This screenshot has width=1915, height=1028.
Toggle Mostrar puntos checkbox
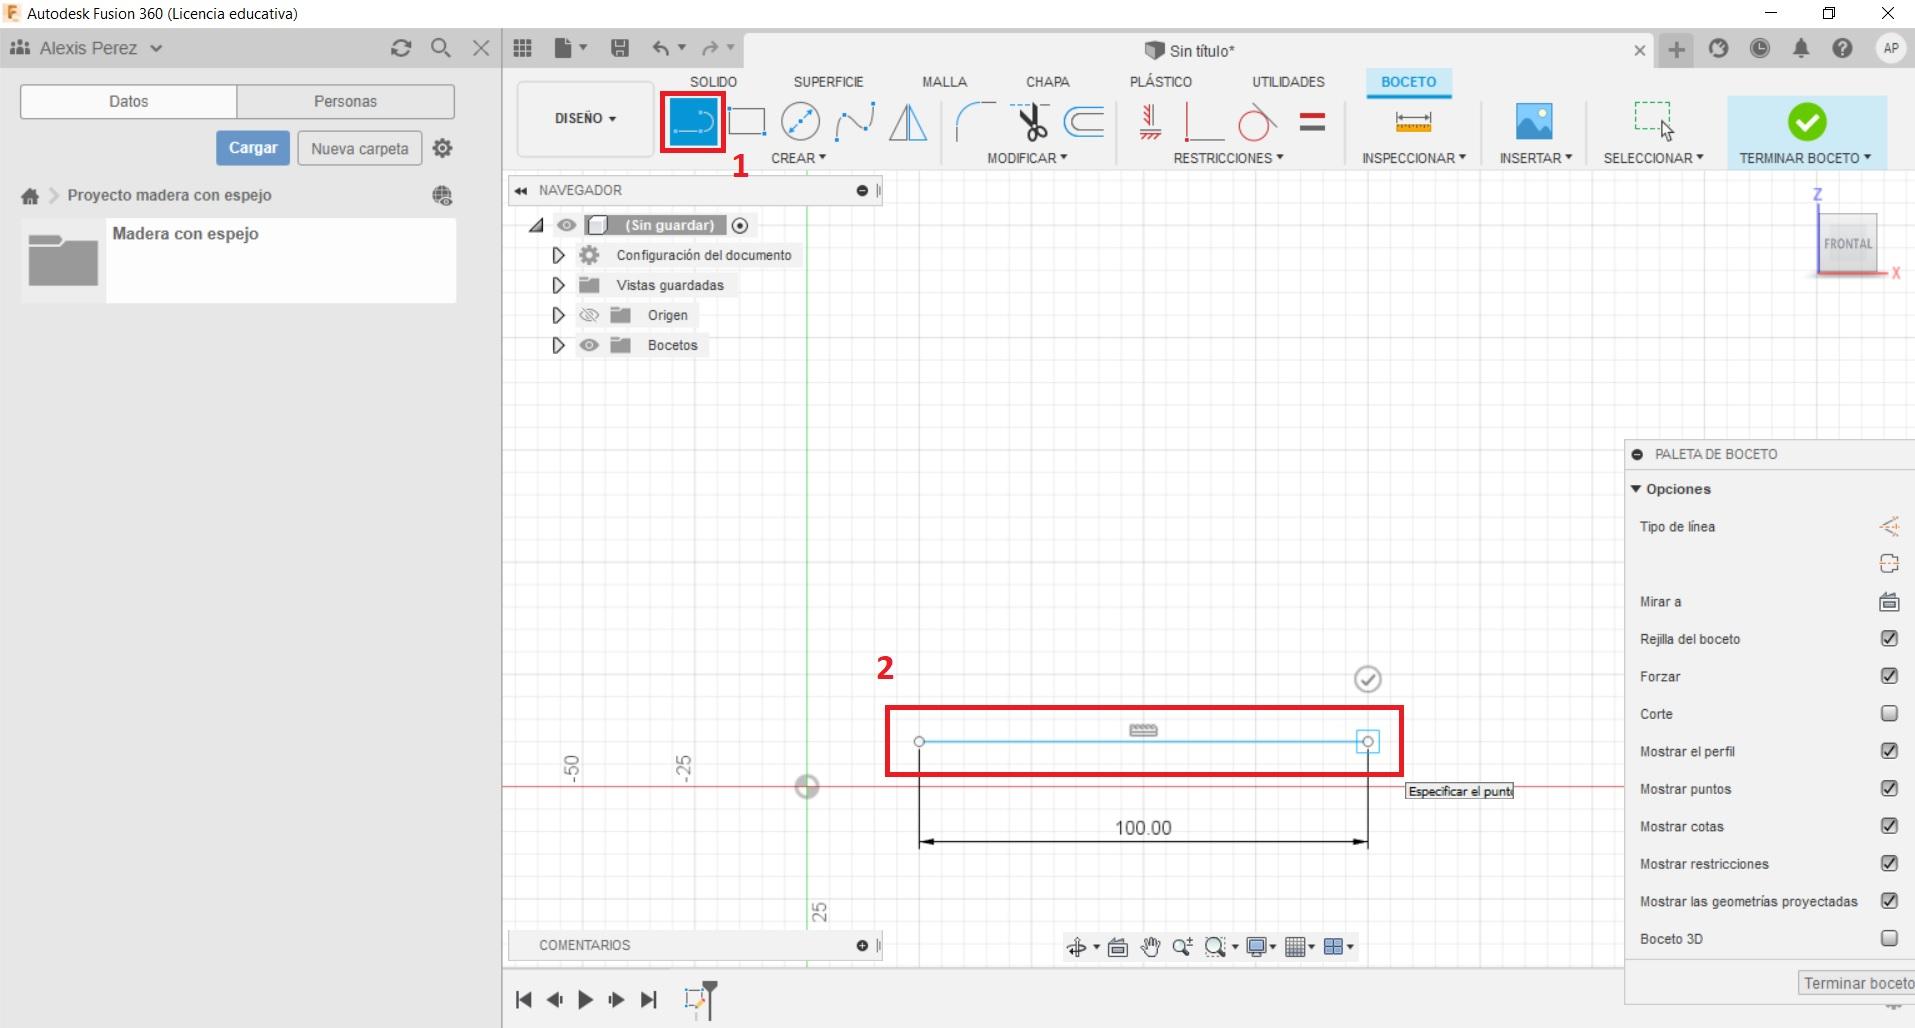(x=1889, y=788)
